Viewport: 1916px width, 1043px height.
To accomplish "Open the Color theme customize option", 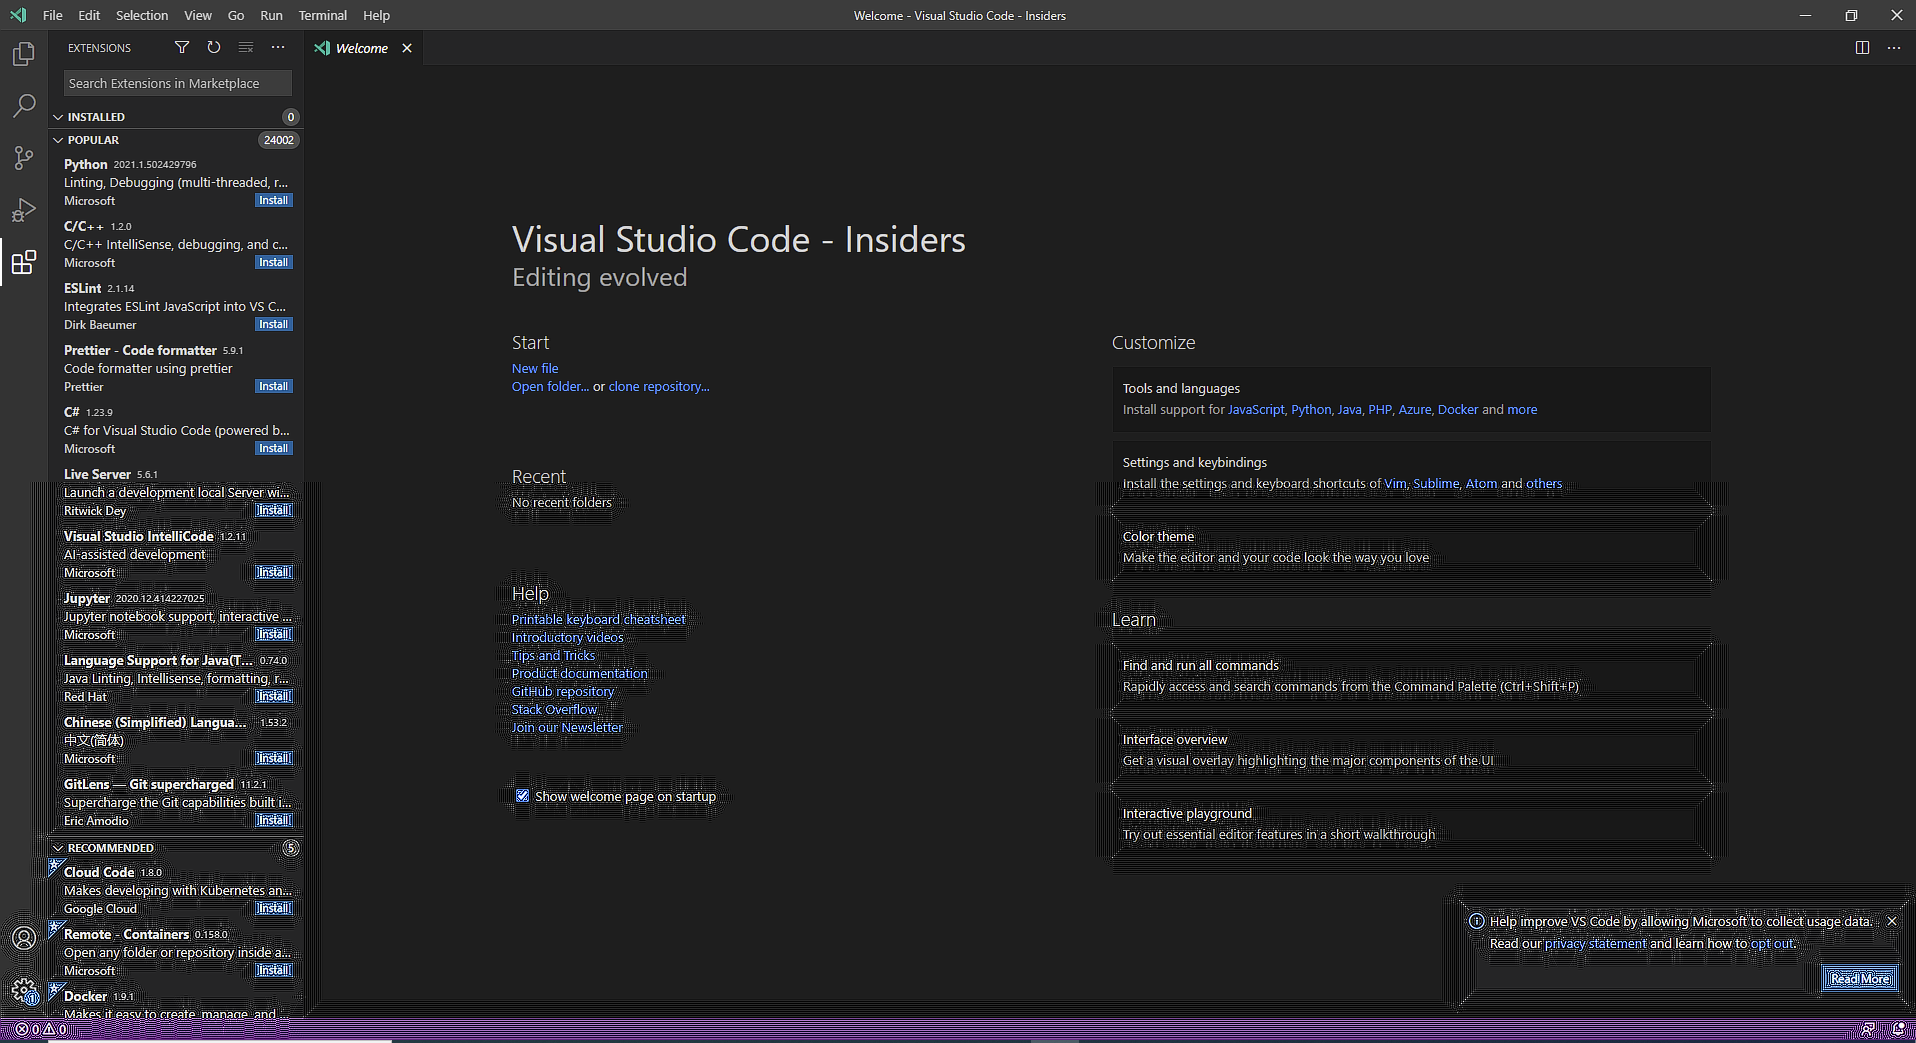I will [x=1411, y=547].
